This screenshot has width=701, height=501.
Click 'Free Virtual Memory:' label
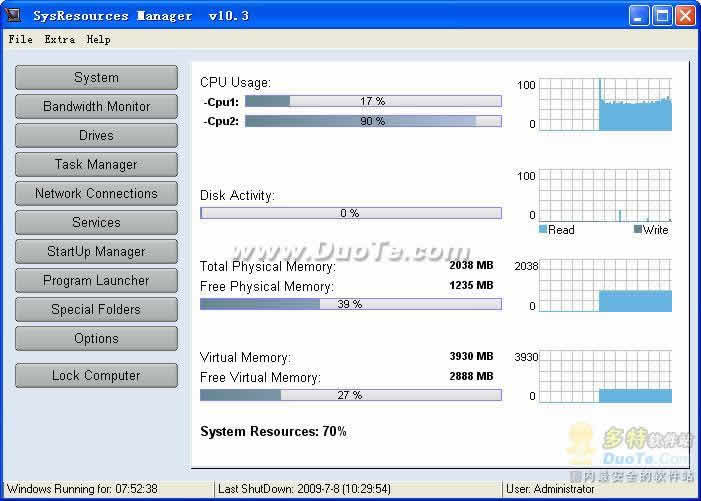click(260, 378)
